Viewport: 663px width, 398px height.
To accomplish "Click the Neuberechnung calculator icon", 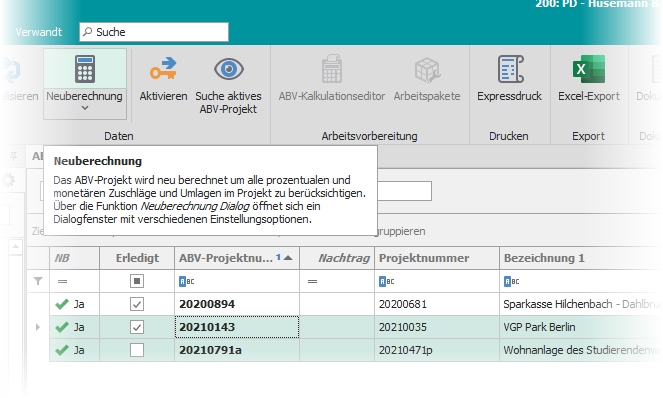I will tap(85, 69).
